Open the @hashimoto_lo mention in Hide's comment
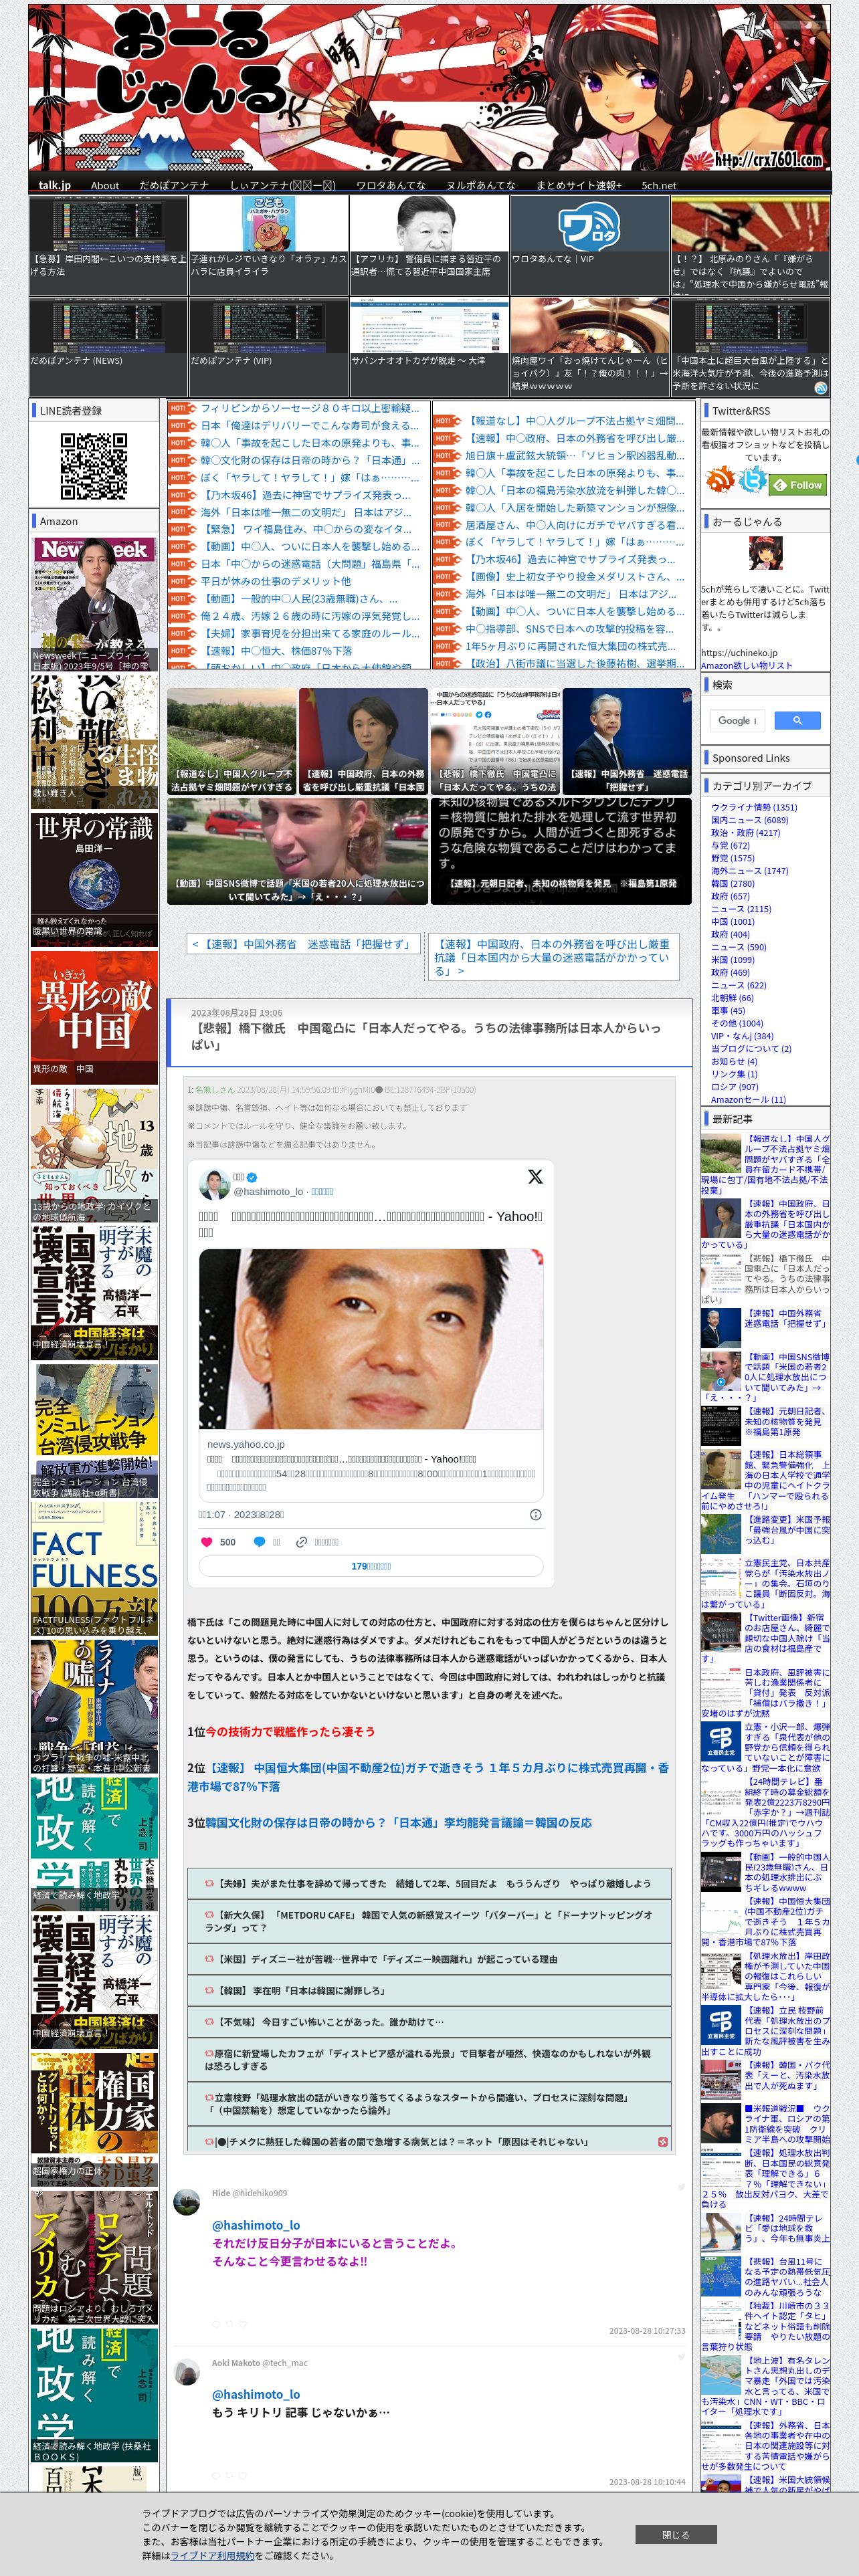 pyautogui.click(x=256, y=2225)
